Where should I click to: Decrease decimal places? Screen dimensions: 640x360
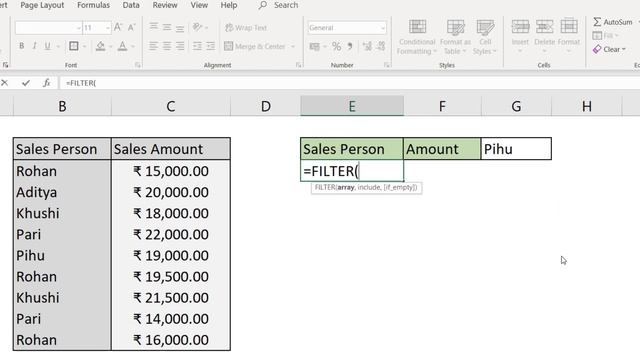[381, 47]
